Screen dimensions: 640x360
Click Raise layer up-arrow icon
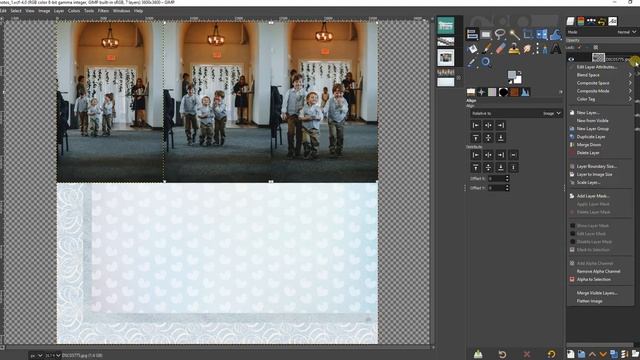point(592,354)
